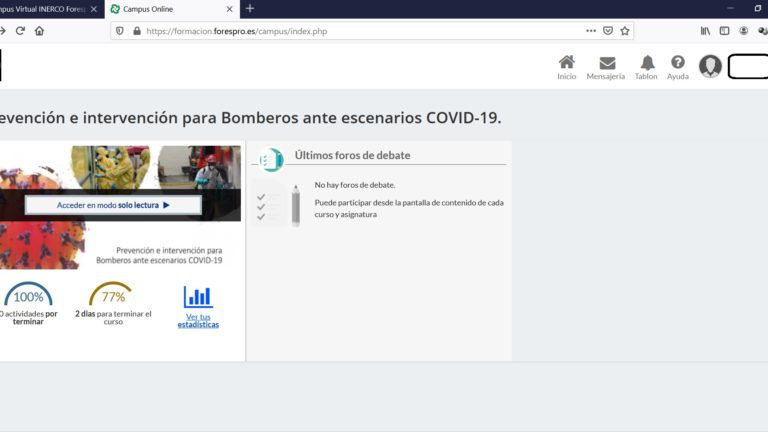
Task: Toggle the browser sidebar view
Action: [x=724, y=31]
